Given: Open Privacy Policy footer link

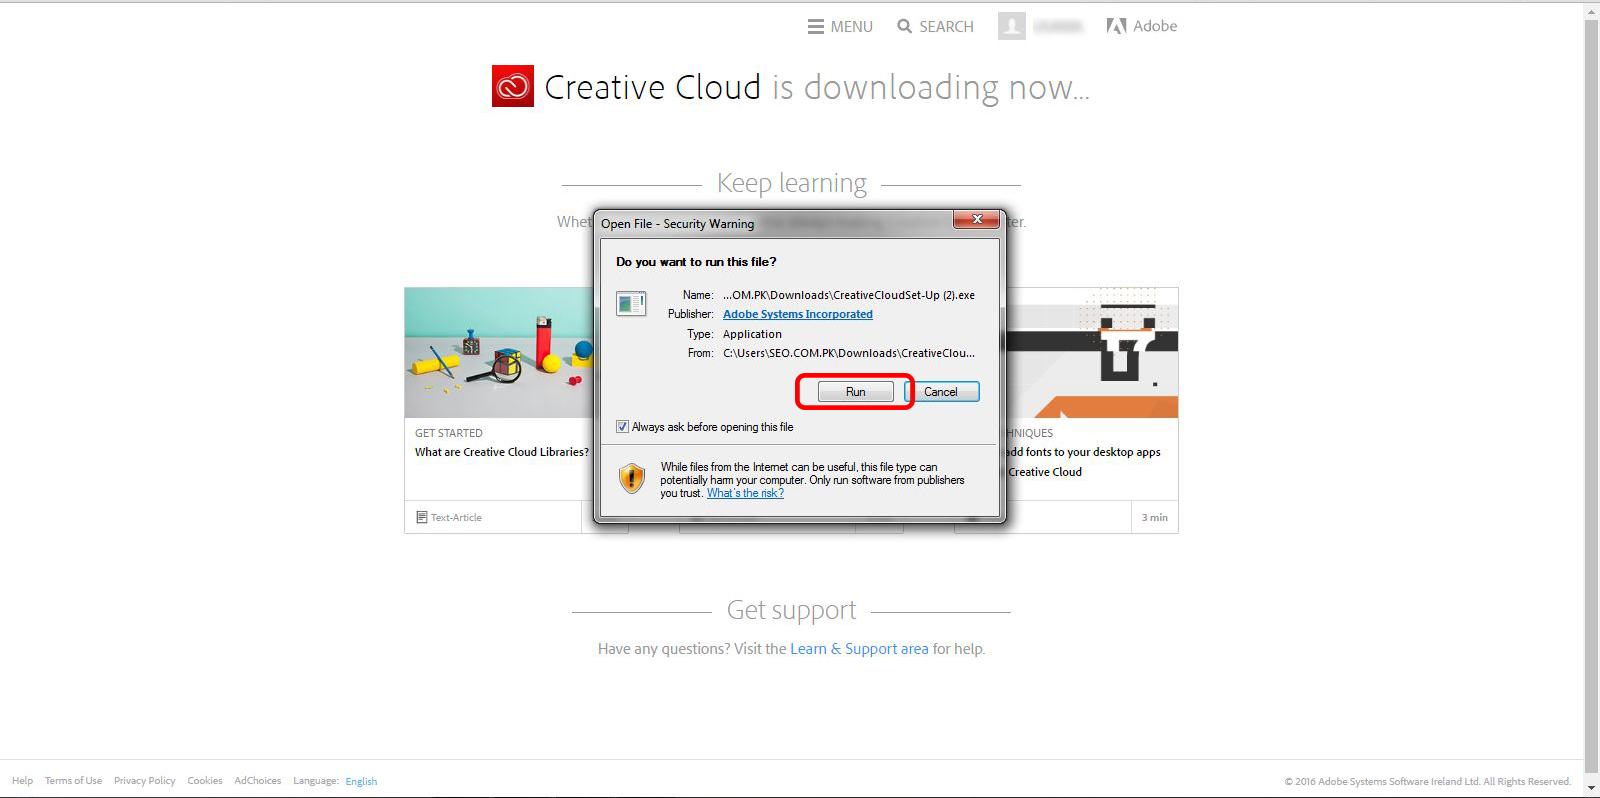Looking at the screenshot, I should click(144, 781).
